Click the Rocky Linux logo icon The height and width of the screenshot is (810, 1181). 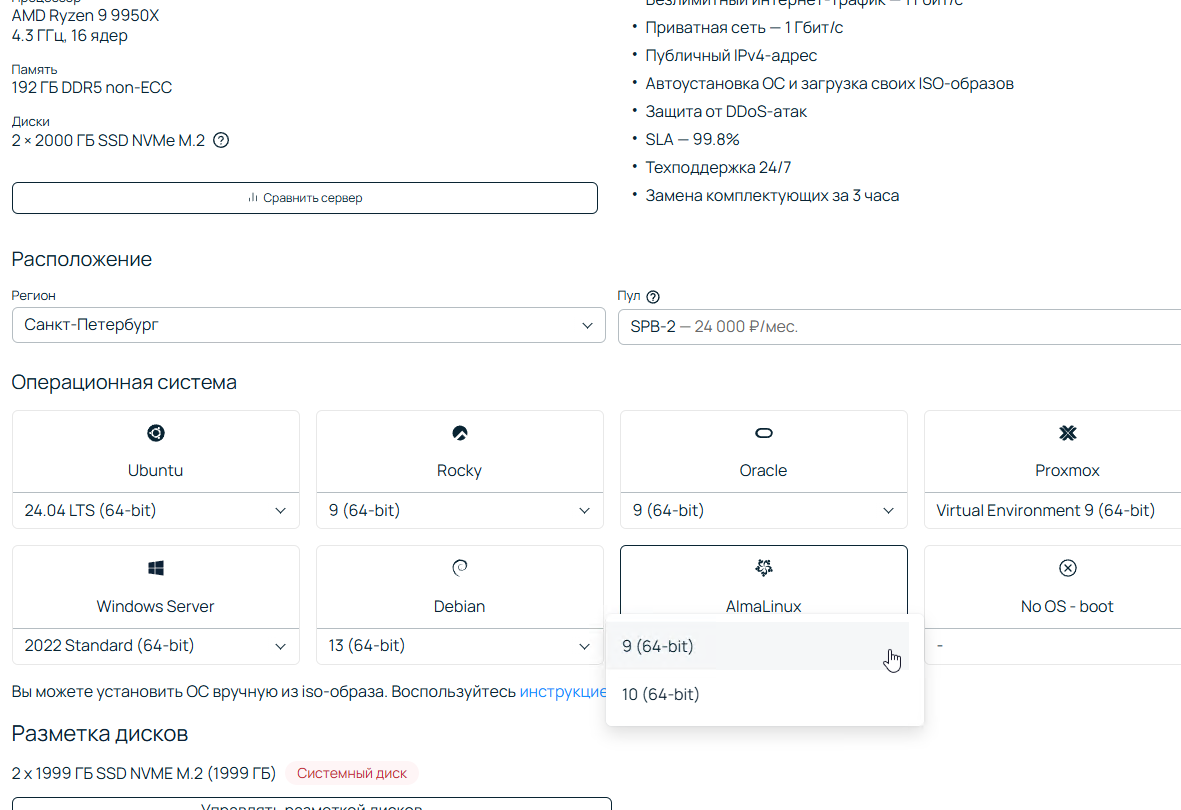[459, 433]
